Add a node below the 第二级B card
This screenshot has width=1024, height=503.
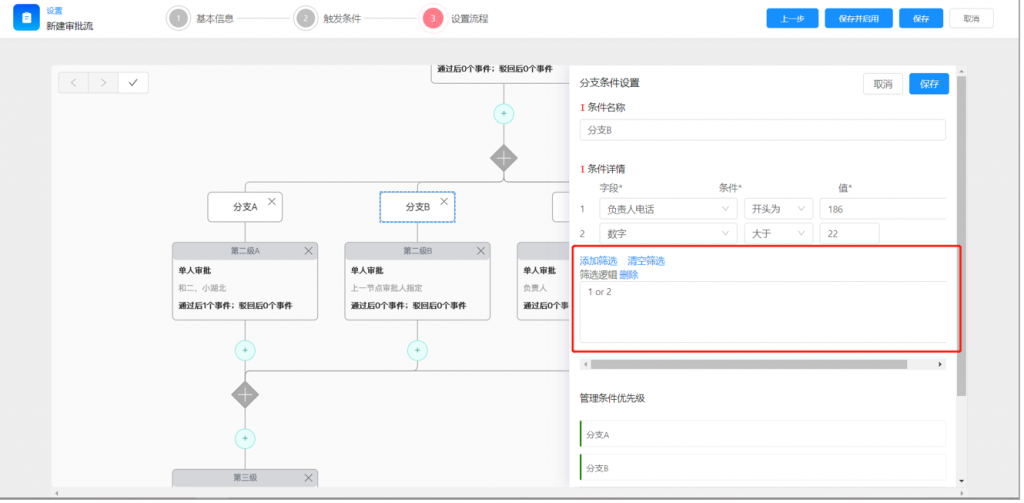coord(417,351)
